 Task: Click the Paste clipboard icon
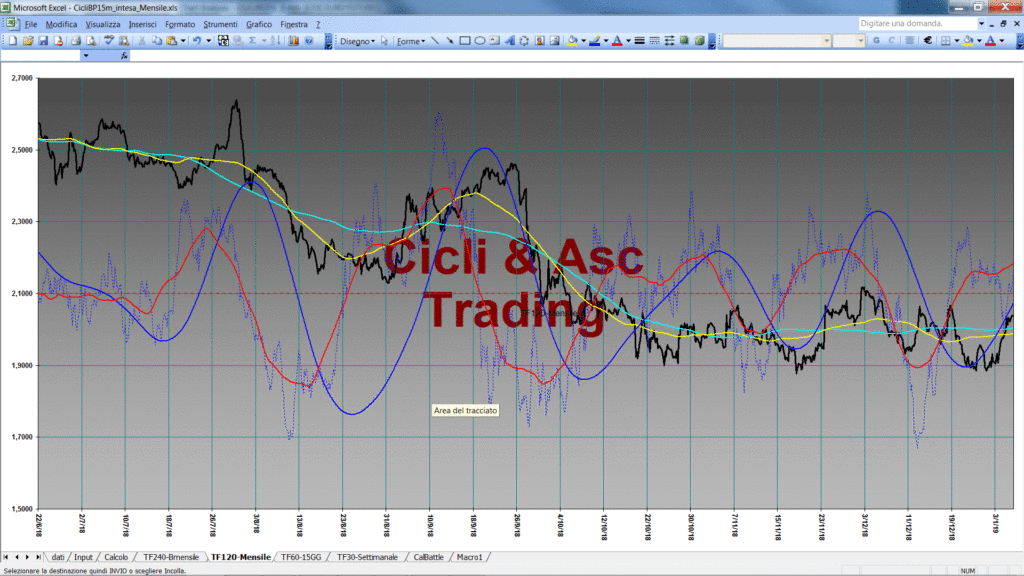point(172,40)
